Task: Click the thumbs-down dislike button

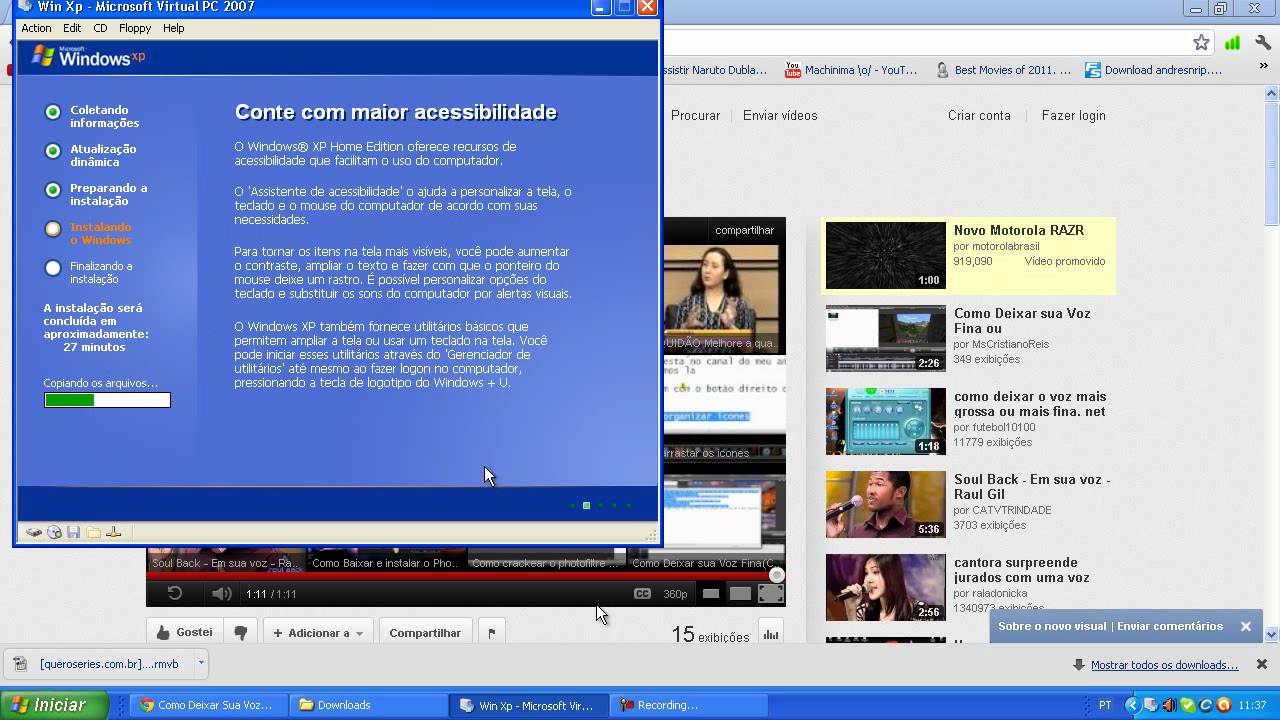Action: [240, 633]
